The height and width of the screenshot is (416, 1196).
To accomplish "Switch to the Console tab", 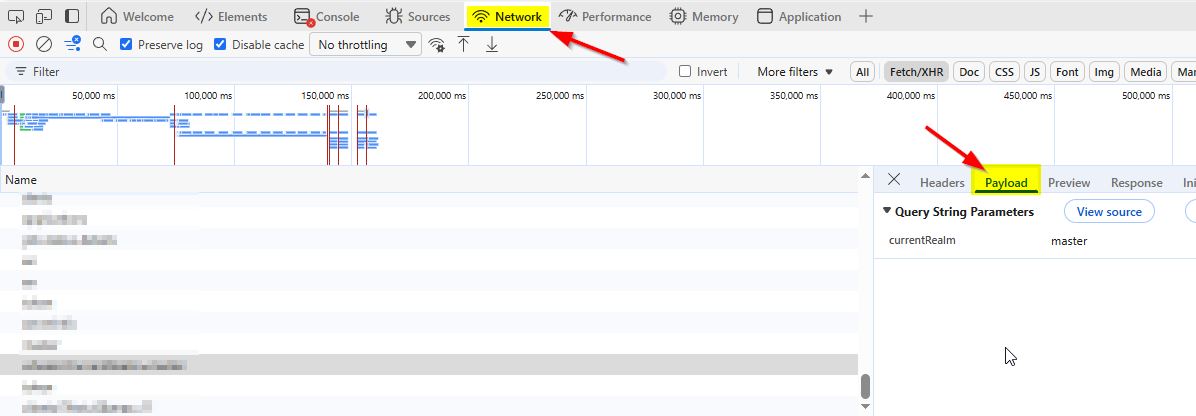I will pyautogui.click(x=327, y=16).
